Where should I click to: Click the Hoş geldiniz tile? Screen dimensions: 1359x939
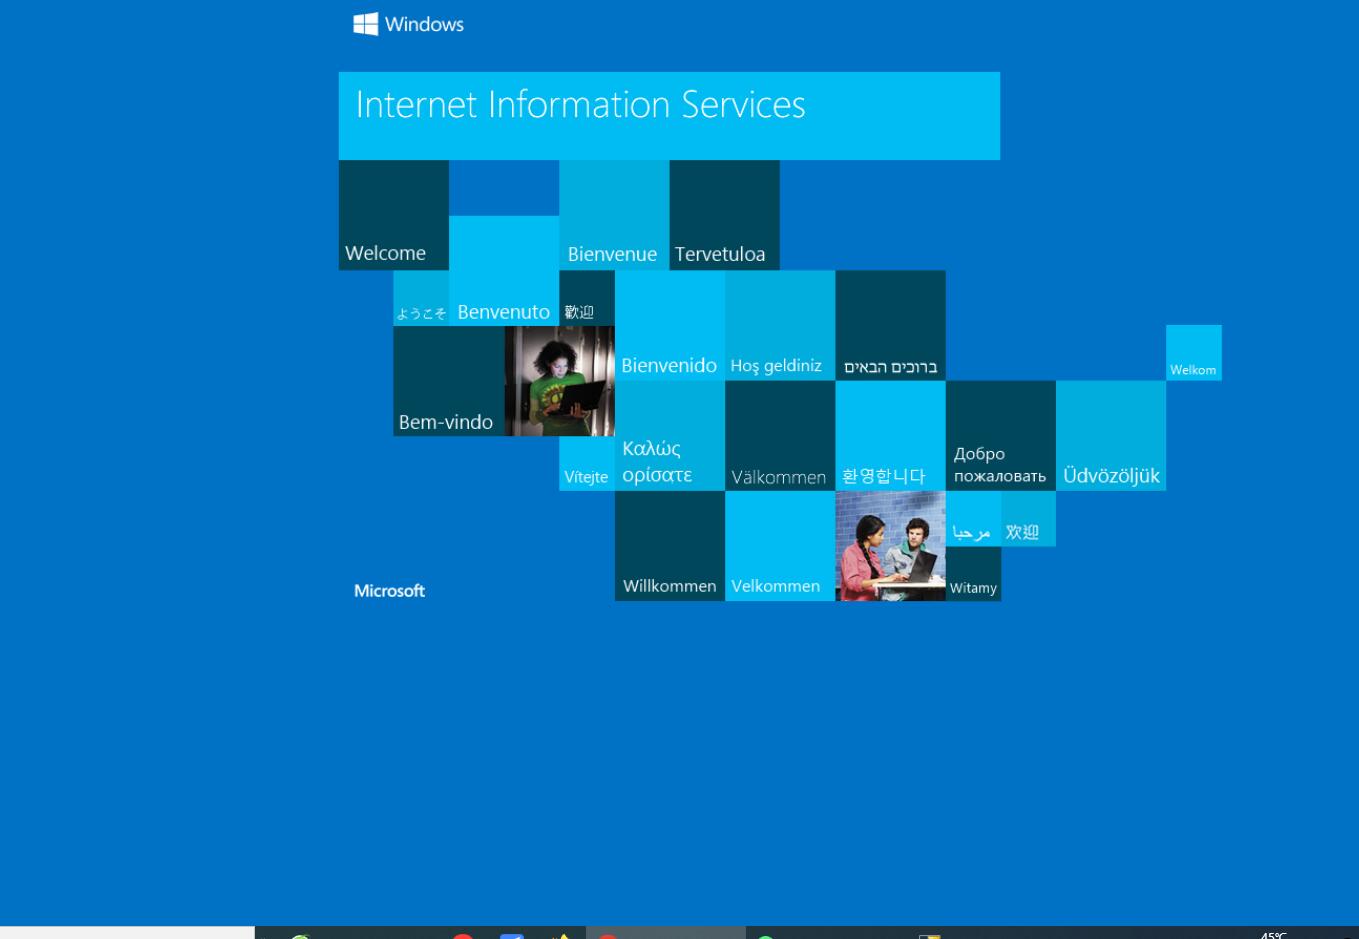(x=779, y=325)
